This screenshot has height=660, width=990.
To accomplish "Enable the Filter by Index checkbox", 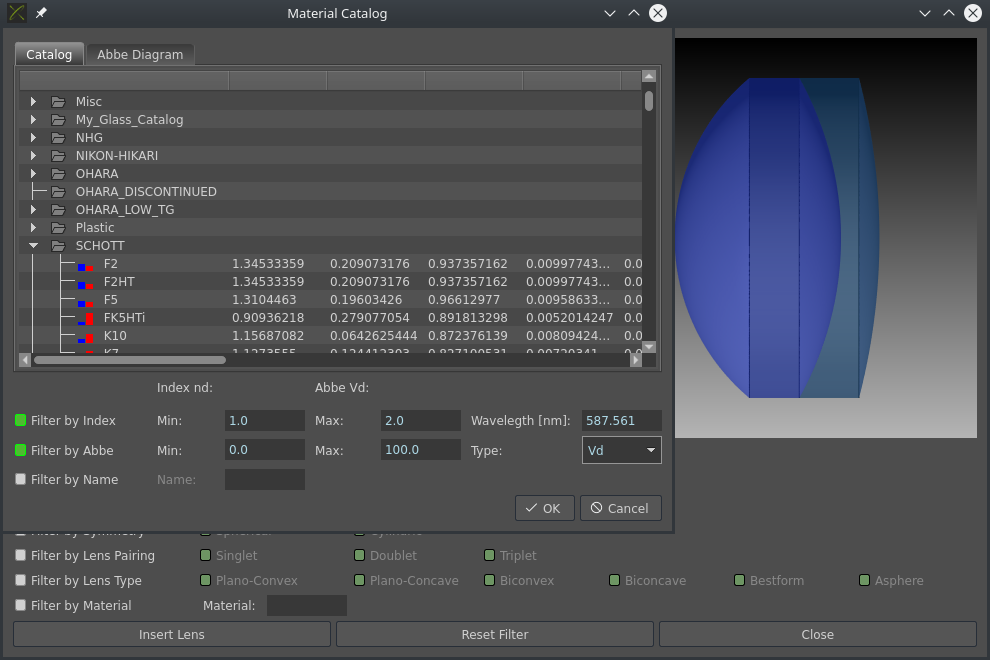I will click(x=20, y=420).
